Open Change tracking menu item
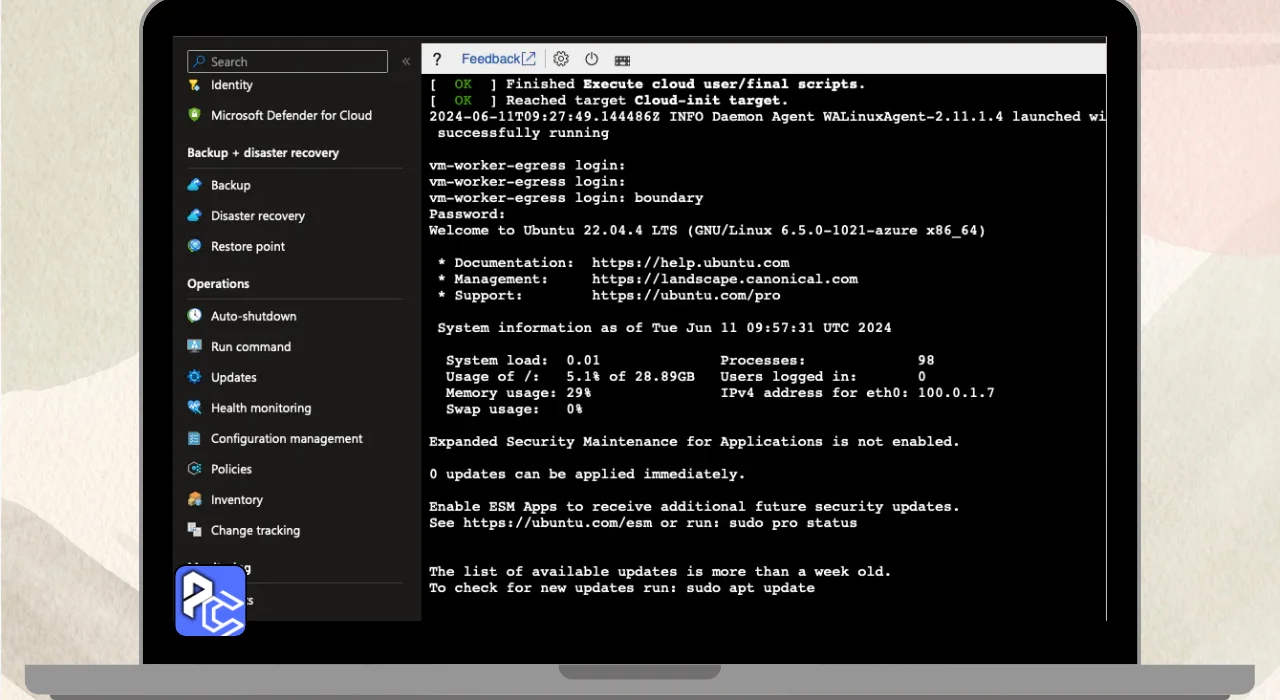The height and width of the screenshot is (700, 1280). (255, 531)
